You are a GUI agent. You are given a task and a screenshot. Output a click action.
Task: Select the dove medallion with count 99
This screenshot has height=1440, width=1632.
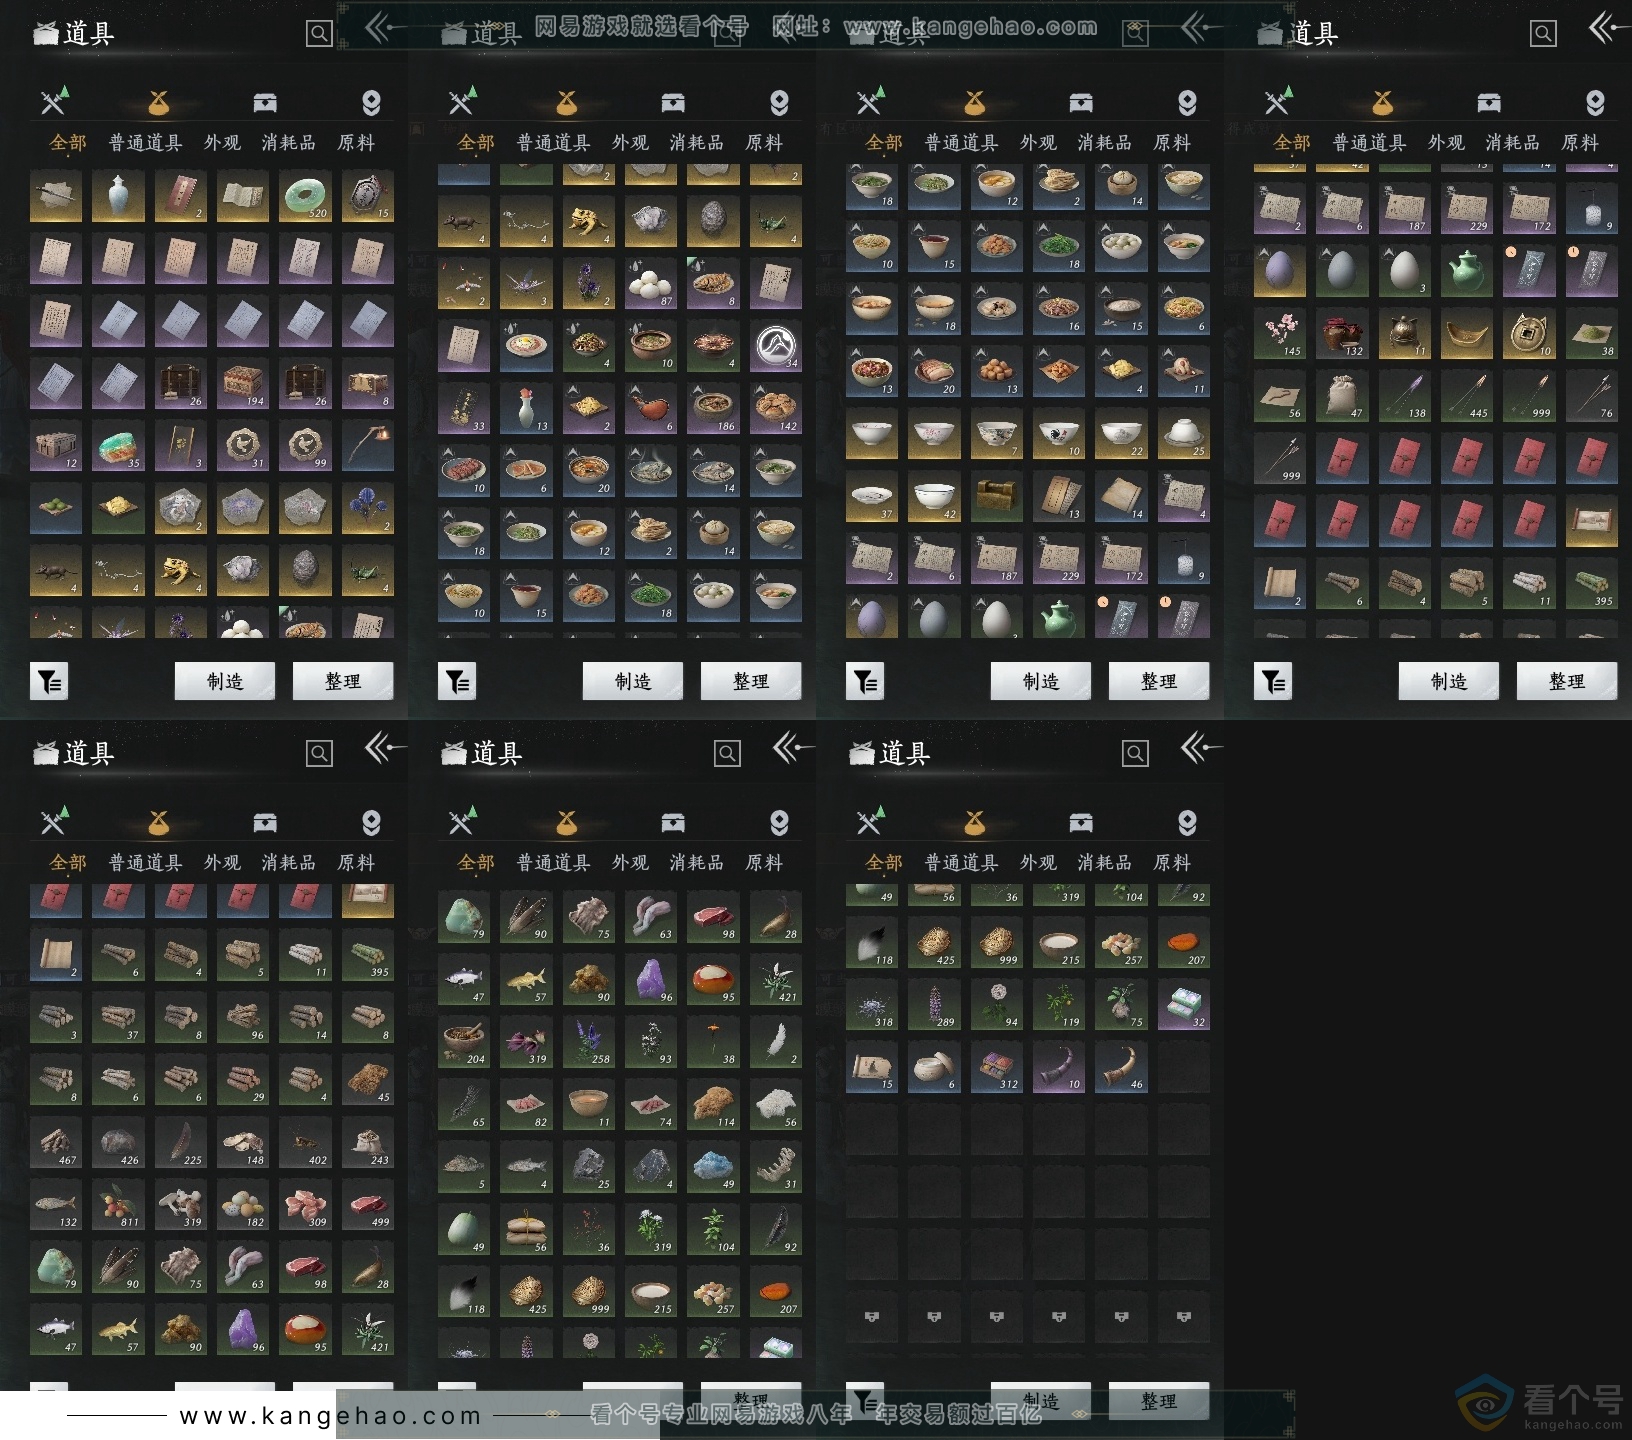coord(305,446)
